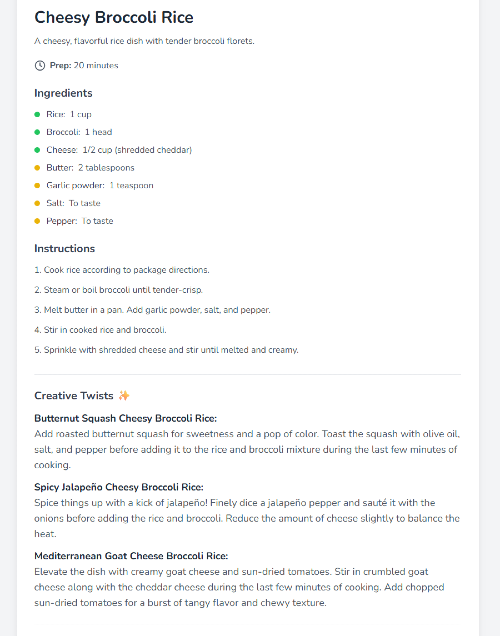Image resolution: width=500 pixels, height=636 pixels.
Task: Click the green bullet beside Rice
Action: (x=37, y=114)
